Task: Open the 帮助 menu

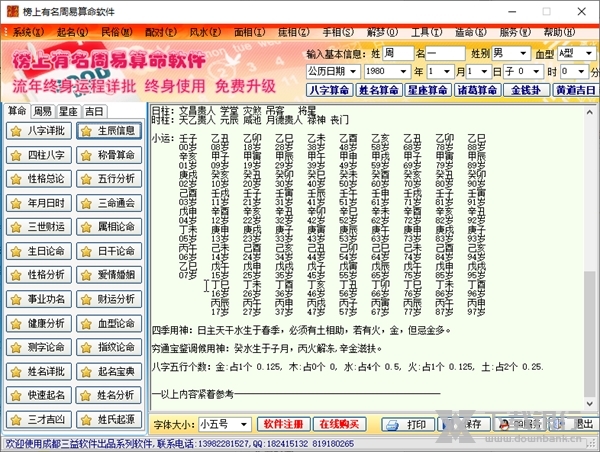Action: coord(559,32)
